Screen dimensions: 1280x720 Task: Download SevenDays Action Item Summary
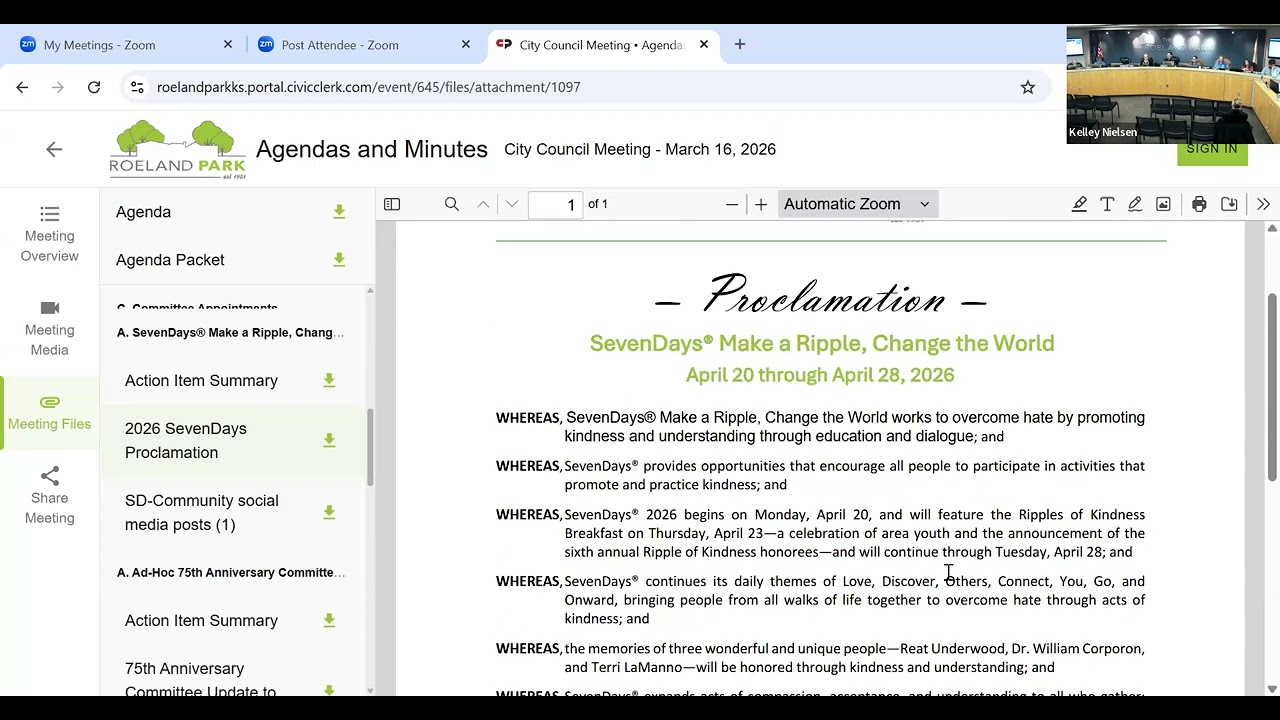tap(329, 380)
